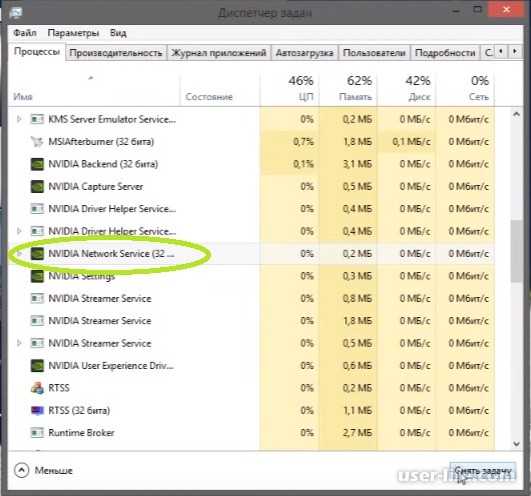Click the RTSS process icon
Screen dimensions: 531x496
pos(37,388)
